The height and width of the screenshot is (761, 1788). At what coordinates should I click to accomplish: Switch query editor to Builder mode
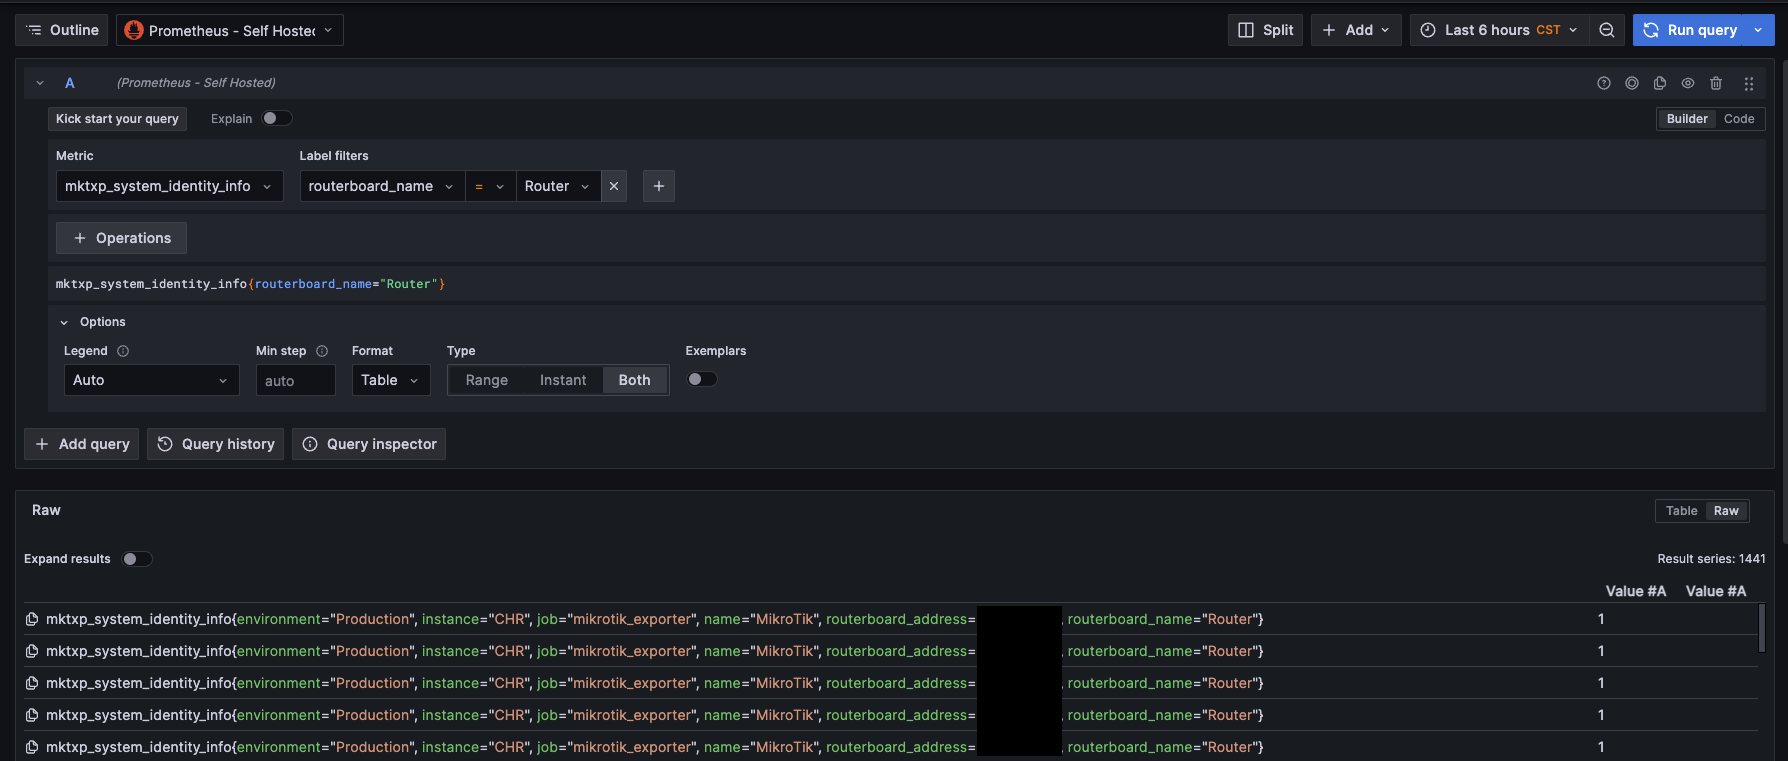[1687, 119]
